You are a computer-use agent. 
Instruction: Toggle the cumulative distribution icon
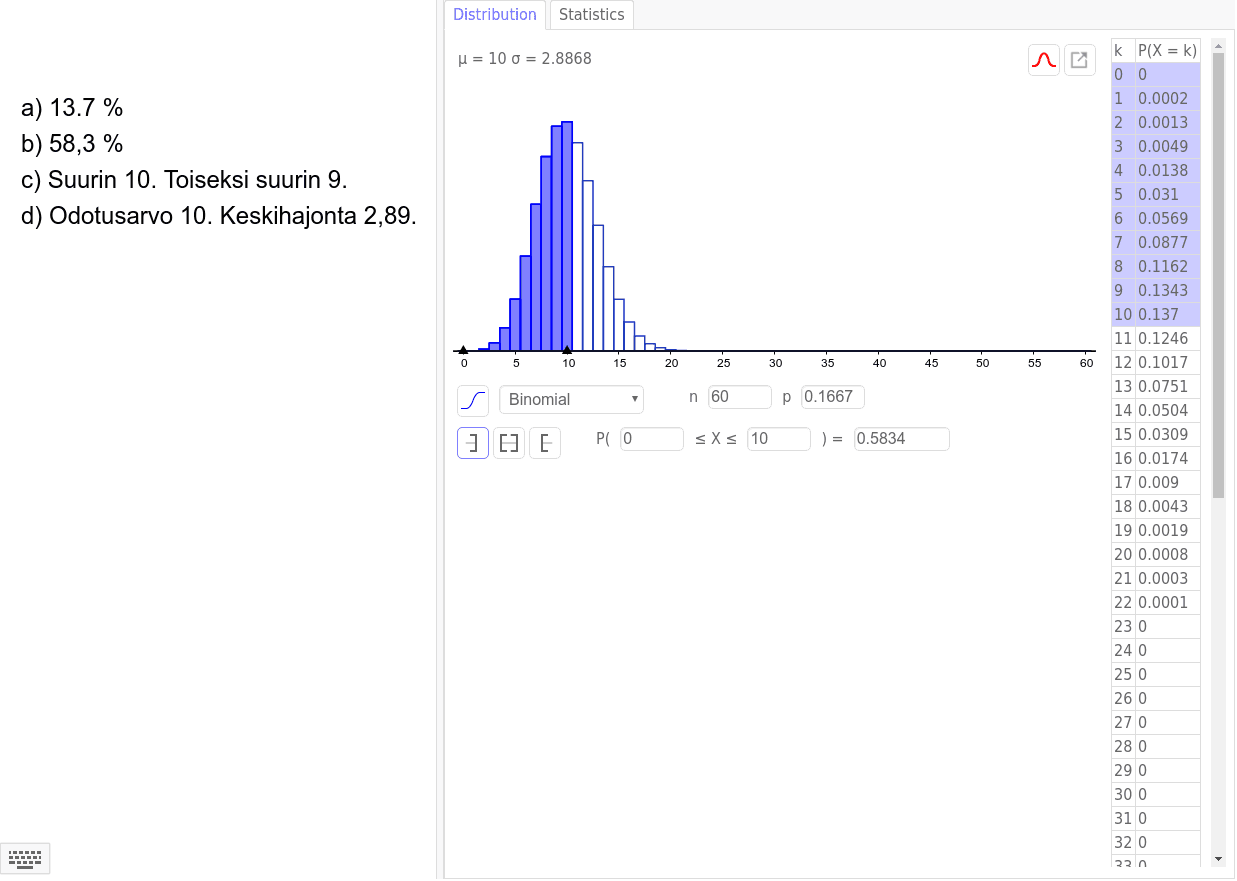click(x=473, y=400)
